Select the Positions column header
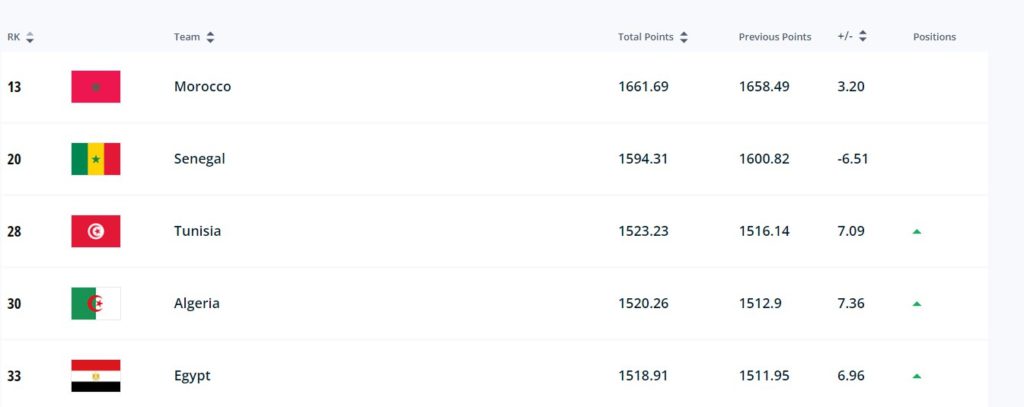Image resolution: width=1024 pixels, height=407 pixels. pos(934,37)
